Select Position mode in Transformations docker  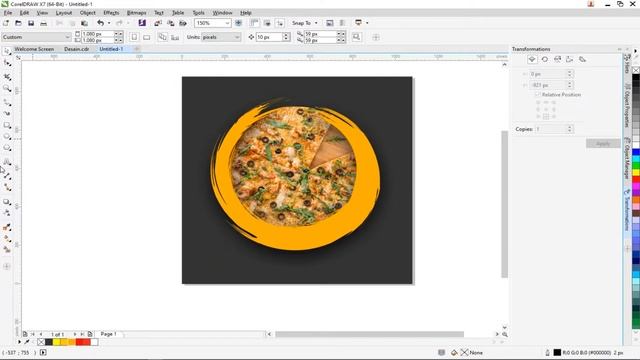[532, 60]
